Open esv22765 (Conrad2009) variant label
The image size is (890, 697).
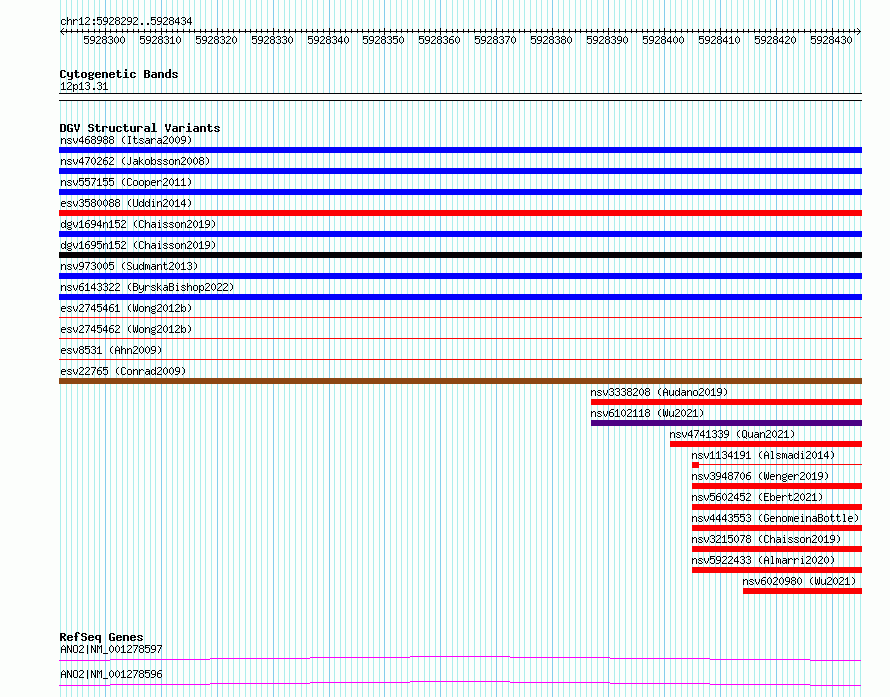pos(123,371)
